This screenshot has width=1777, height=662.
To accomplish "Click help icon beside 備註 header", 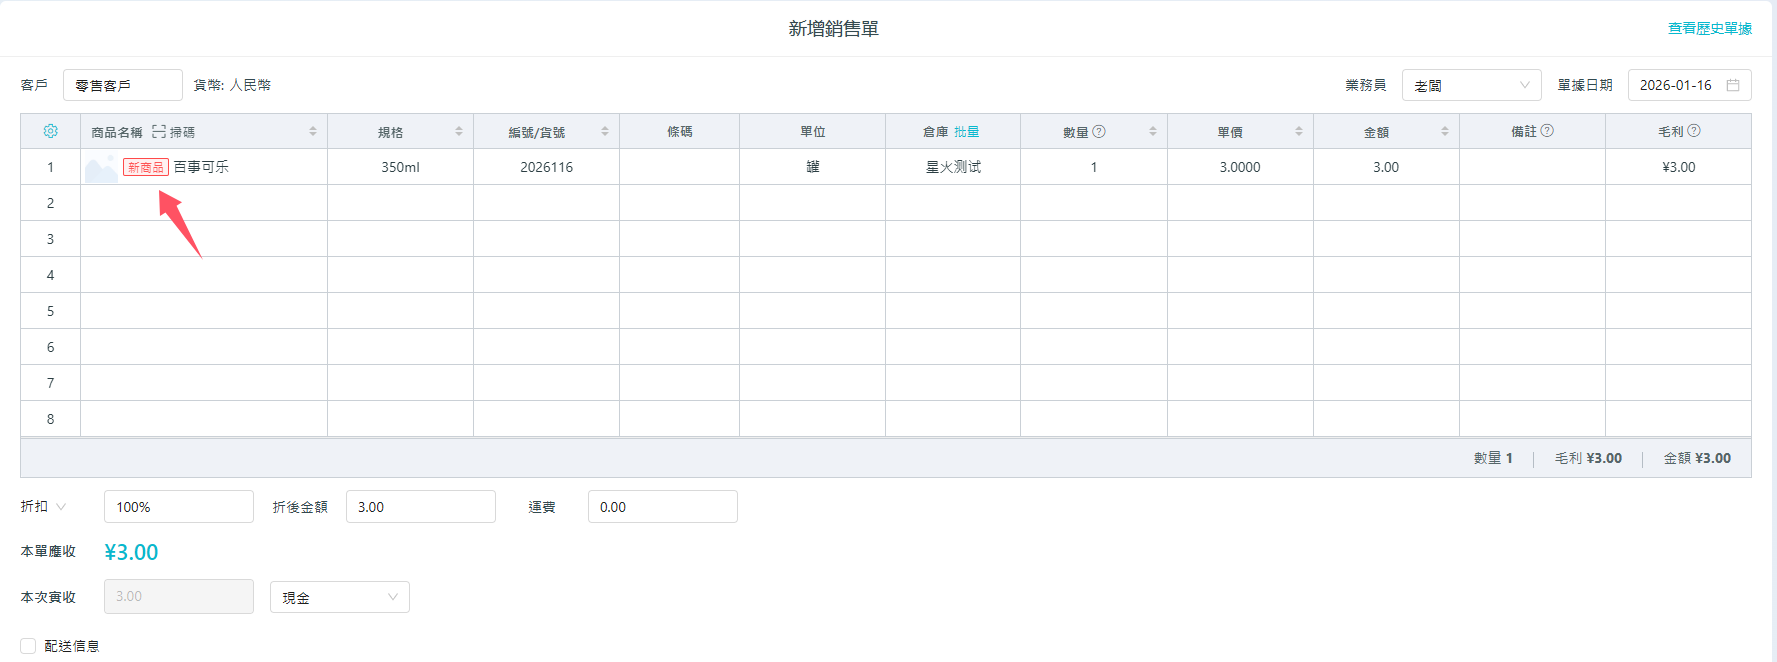I will 1547,131.
